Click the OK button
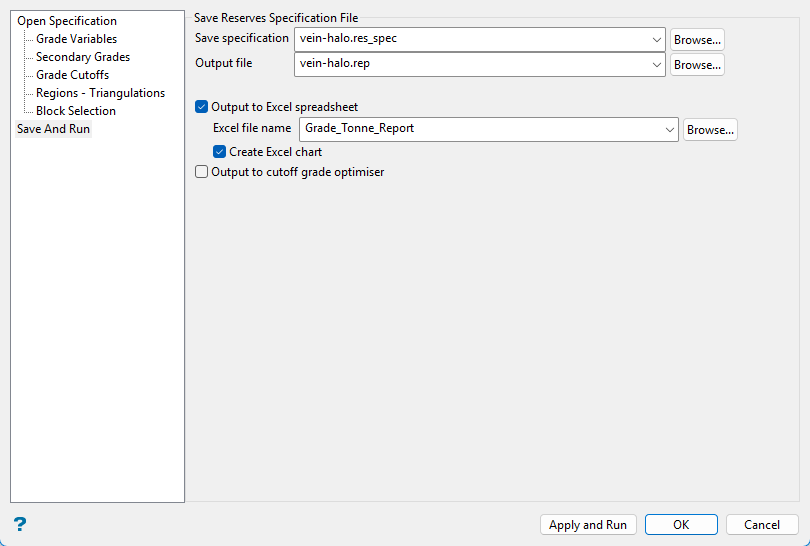This screenshot has width=810, height=546. click(x=681, y=525)
